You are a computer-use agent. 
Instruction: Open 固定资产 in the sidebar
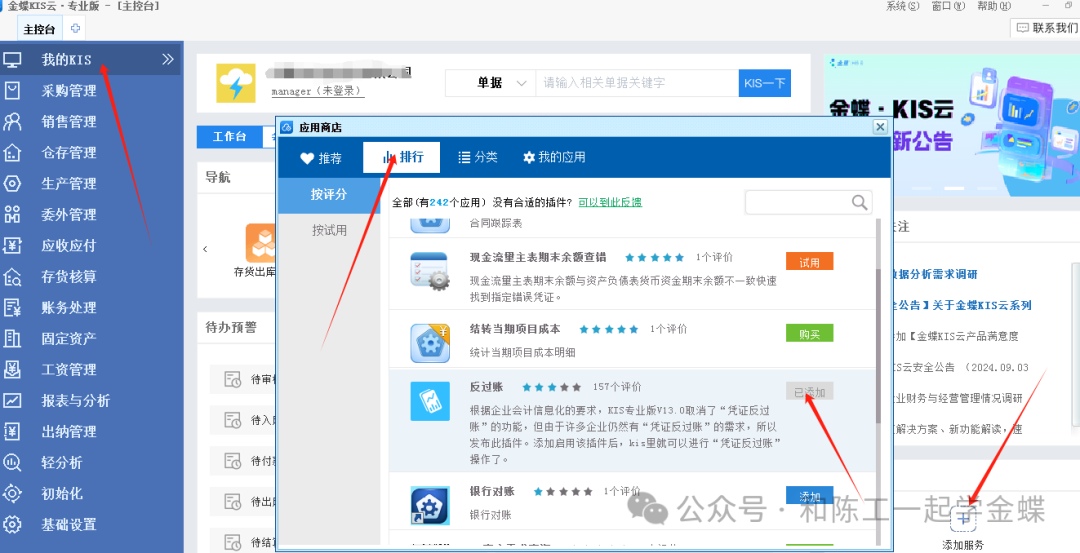[x=68, y=339]
